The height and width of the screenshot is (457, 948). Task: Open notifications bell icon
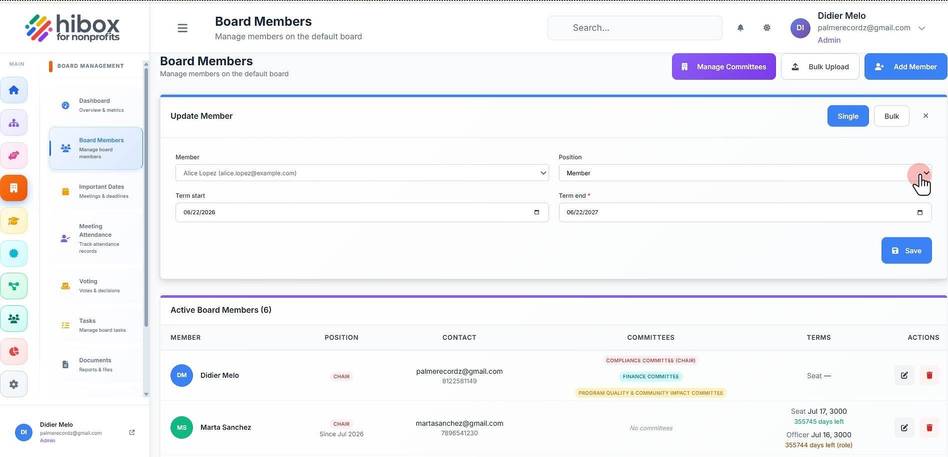pos(740,28)
